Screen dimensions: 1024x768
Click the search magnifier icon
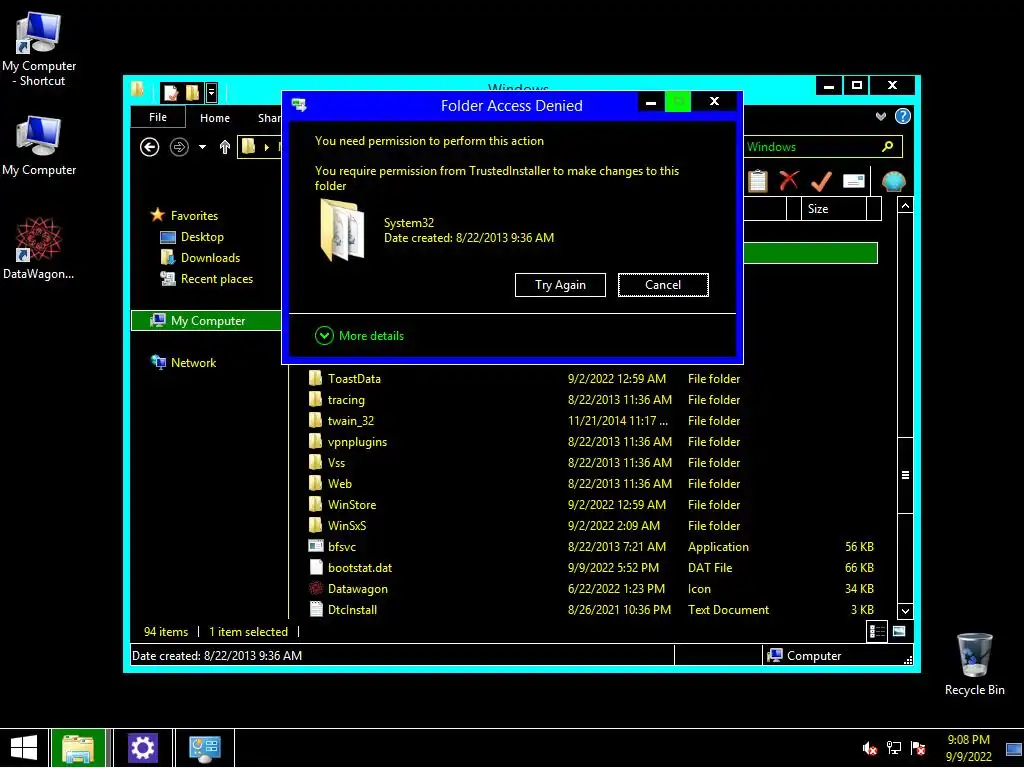pos(888,146)
